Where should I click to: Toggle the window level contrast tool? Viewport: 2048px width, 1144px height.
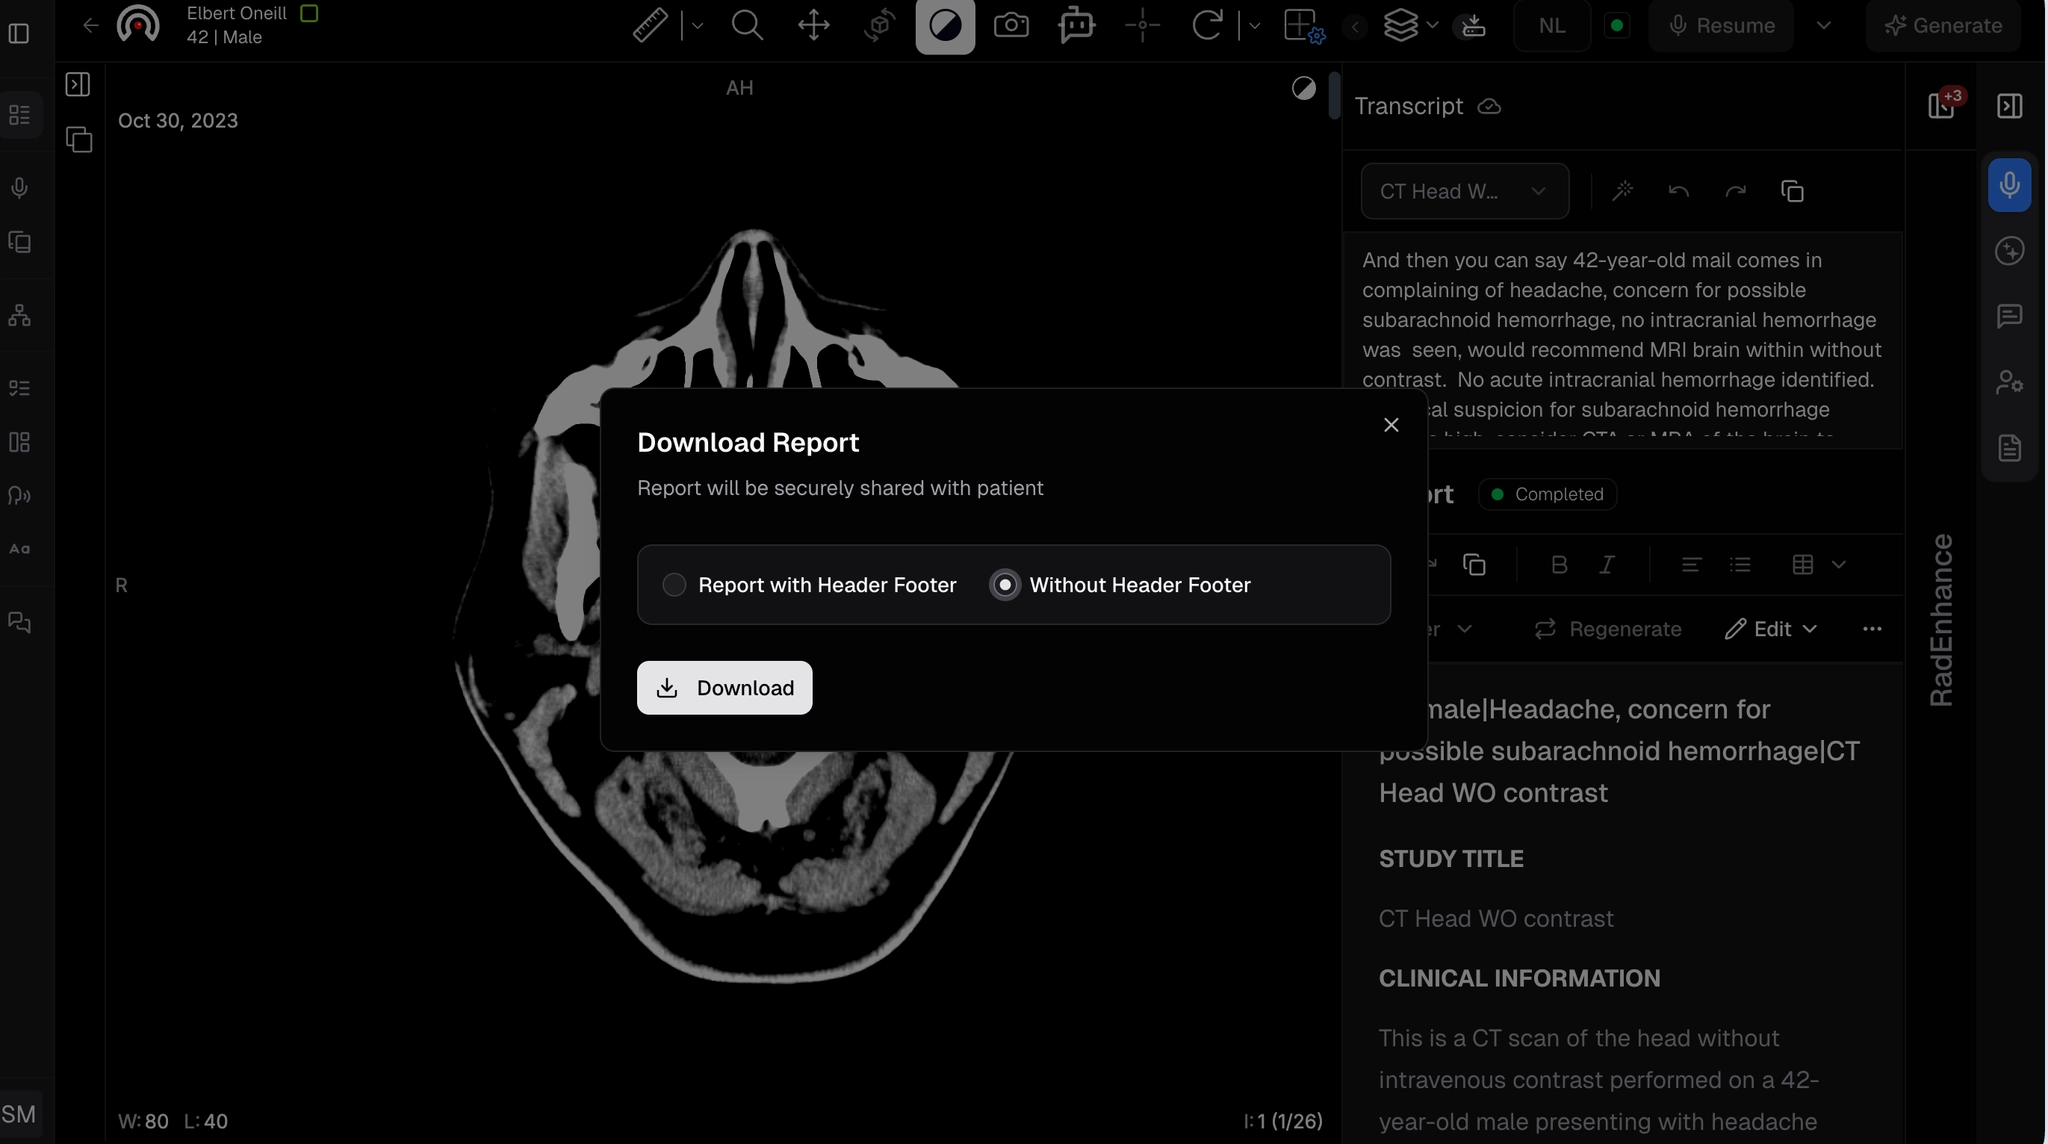click(945, 26)
